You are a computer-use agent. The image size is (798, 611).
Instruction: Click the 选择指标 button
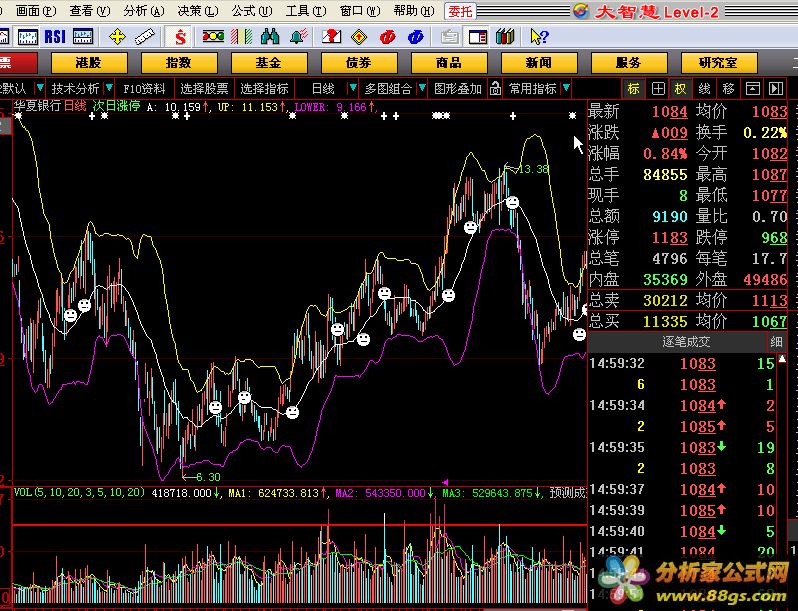pos(264,89)
